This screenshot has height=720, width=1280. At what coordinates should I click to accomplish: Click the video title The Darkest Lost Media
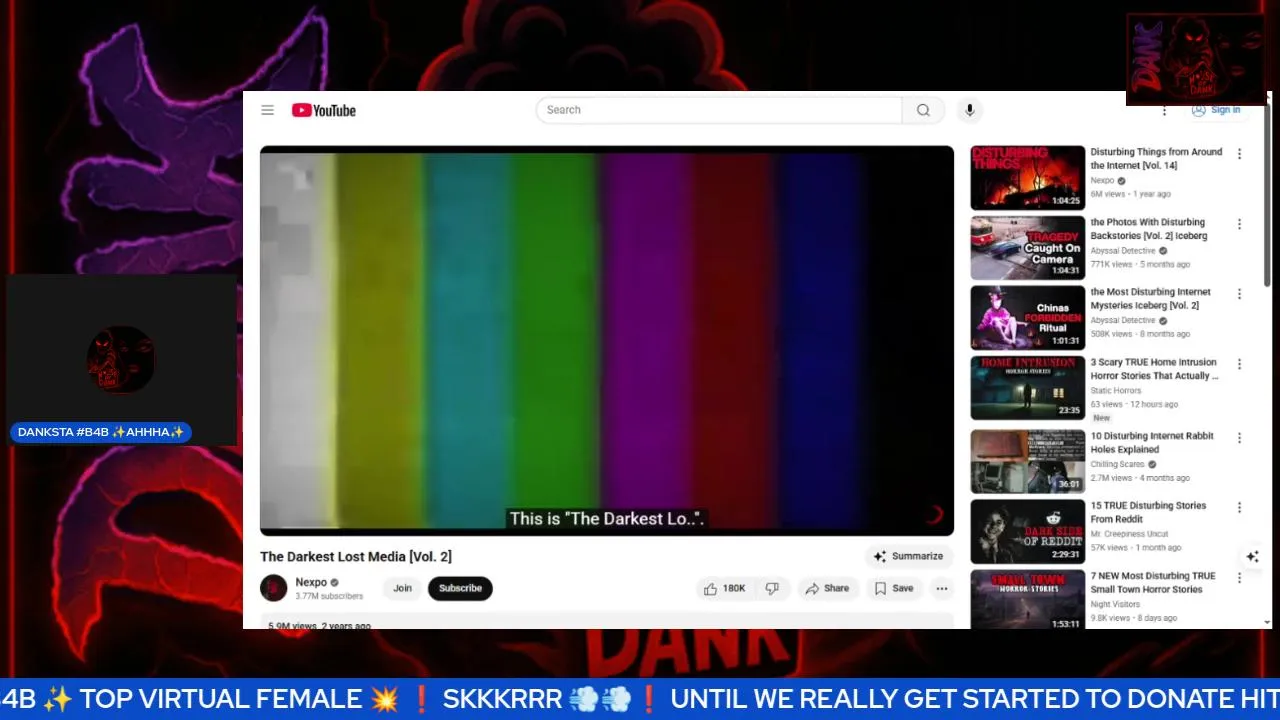pyautogui.click(x=356, y=556)
